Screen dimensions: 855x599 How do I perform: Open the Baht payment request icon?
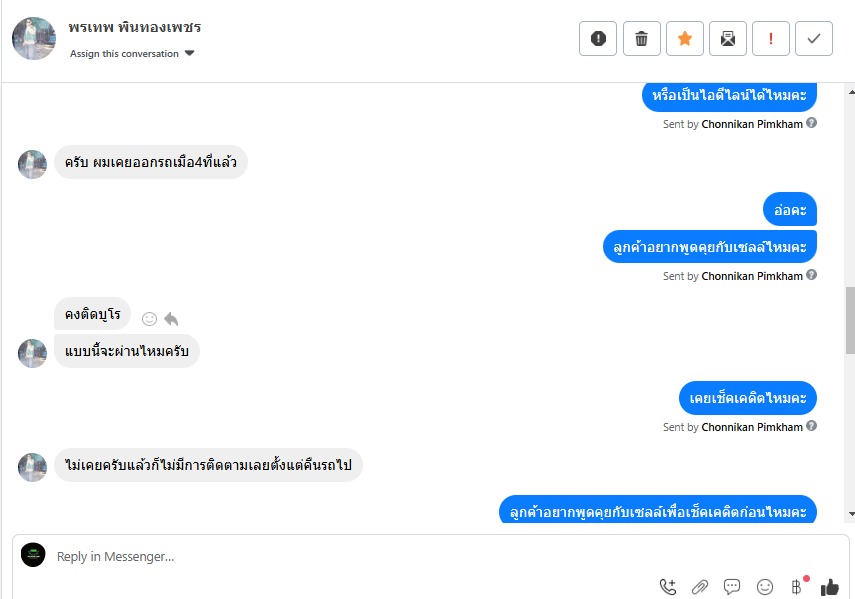click(797, 586)
